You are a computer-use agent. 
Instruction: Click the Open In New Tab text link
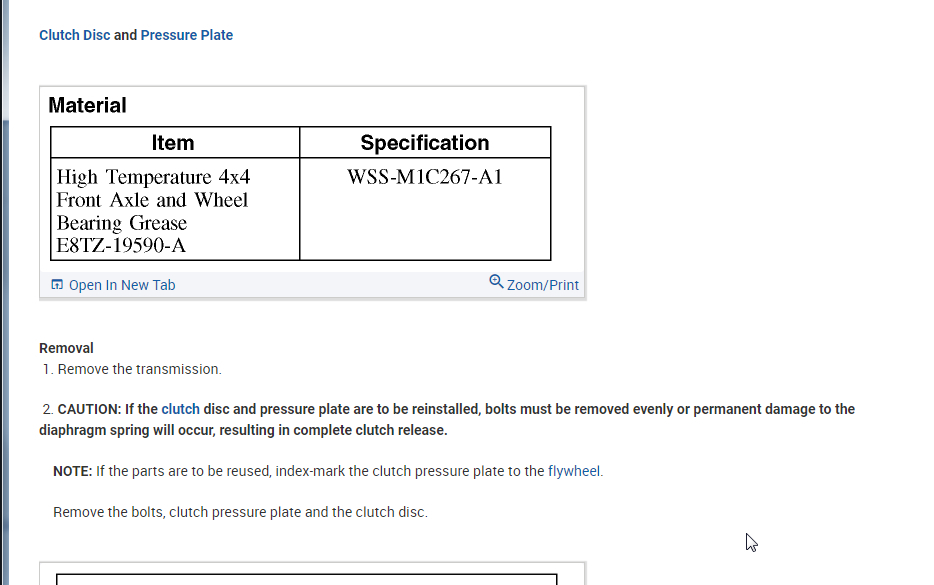[x=122, y=285]
